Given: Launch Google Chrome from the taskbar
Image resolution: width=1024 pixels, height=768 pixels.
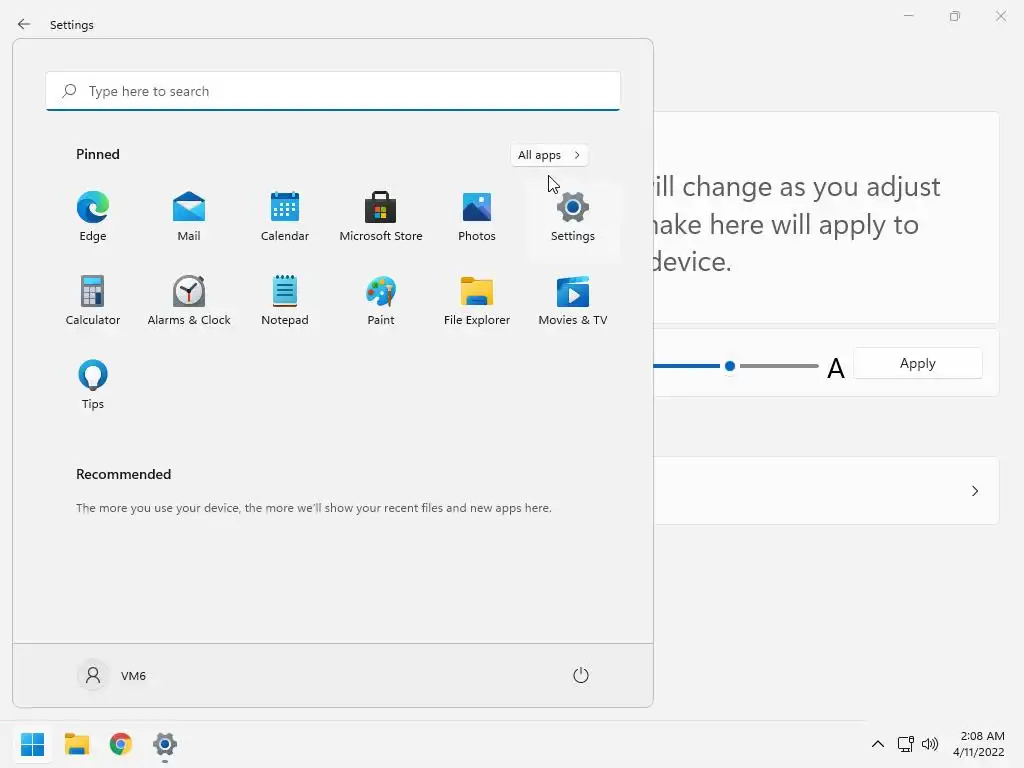Looking at the screenshot, I should pos(121,744).
